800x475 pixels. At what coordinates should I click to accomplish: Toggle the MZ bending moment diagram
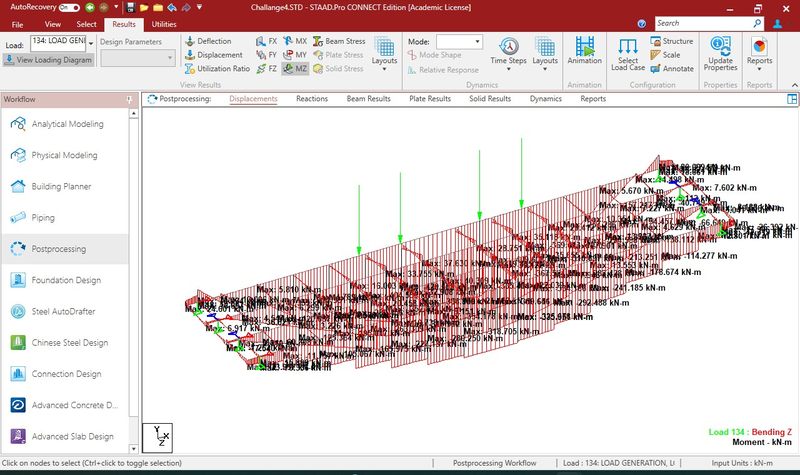pos(294,69)
